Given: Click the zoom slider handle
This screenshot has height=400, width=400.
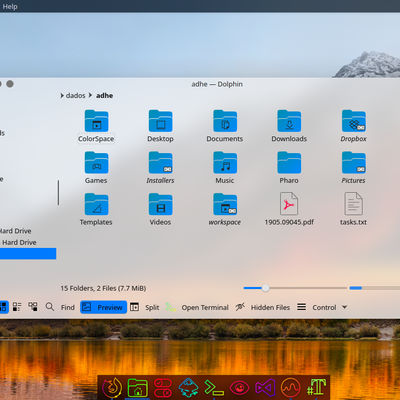Looking at the screenshot, I should tap(265, 288).
